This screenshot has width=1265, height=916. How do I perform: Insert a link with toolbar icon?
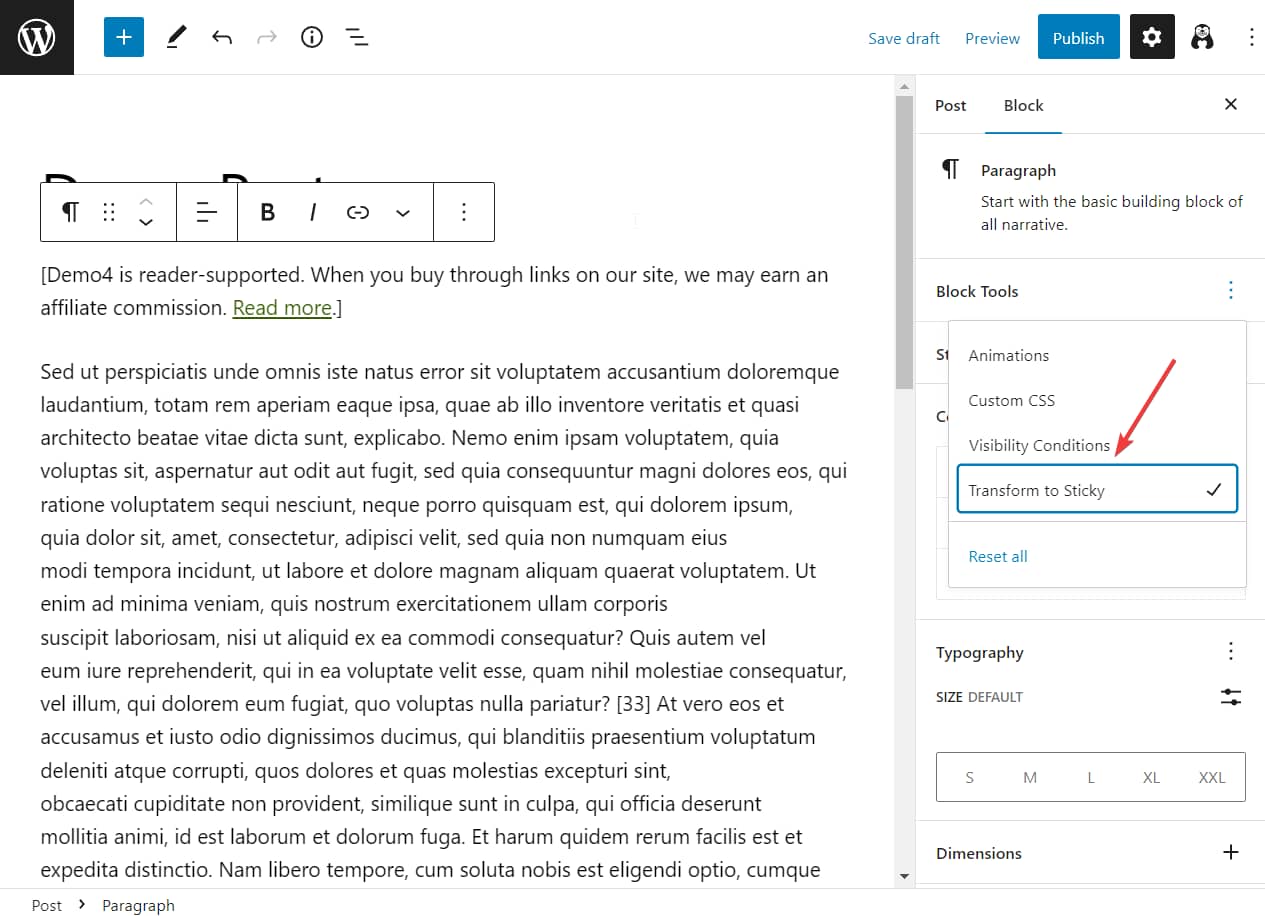click(358, 212)
